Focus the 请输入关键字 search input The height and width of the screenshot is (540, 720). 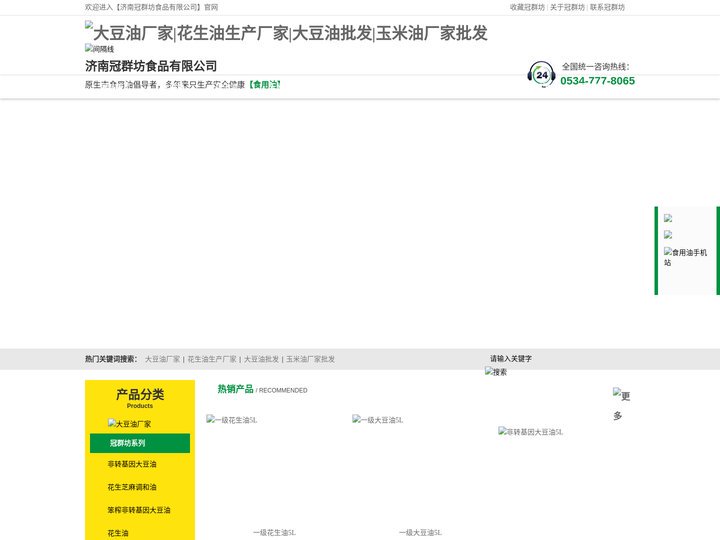[511, 359]
